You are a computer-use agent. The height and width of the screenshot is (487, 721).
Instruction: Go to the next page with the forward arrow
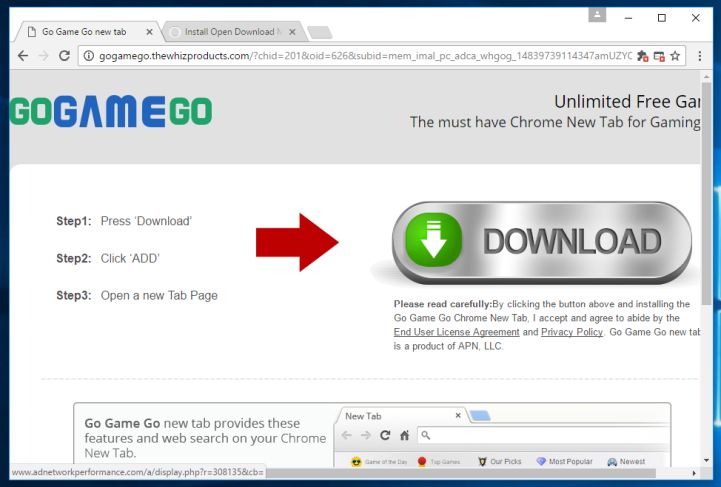click(44, 56)
